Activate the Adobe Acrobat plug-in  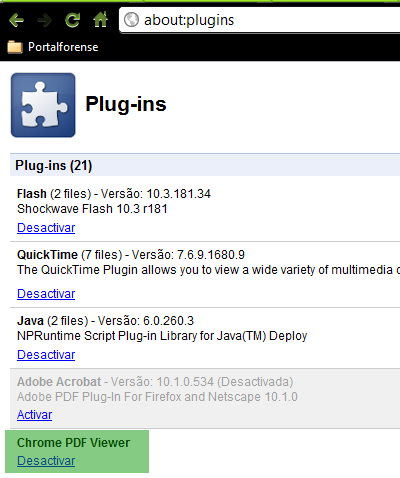[35, 415]
